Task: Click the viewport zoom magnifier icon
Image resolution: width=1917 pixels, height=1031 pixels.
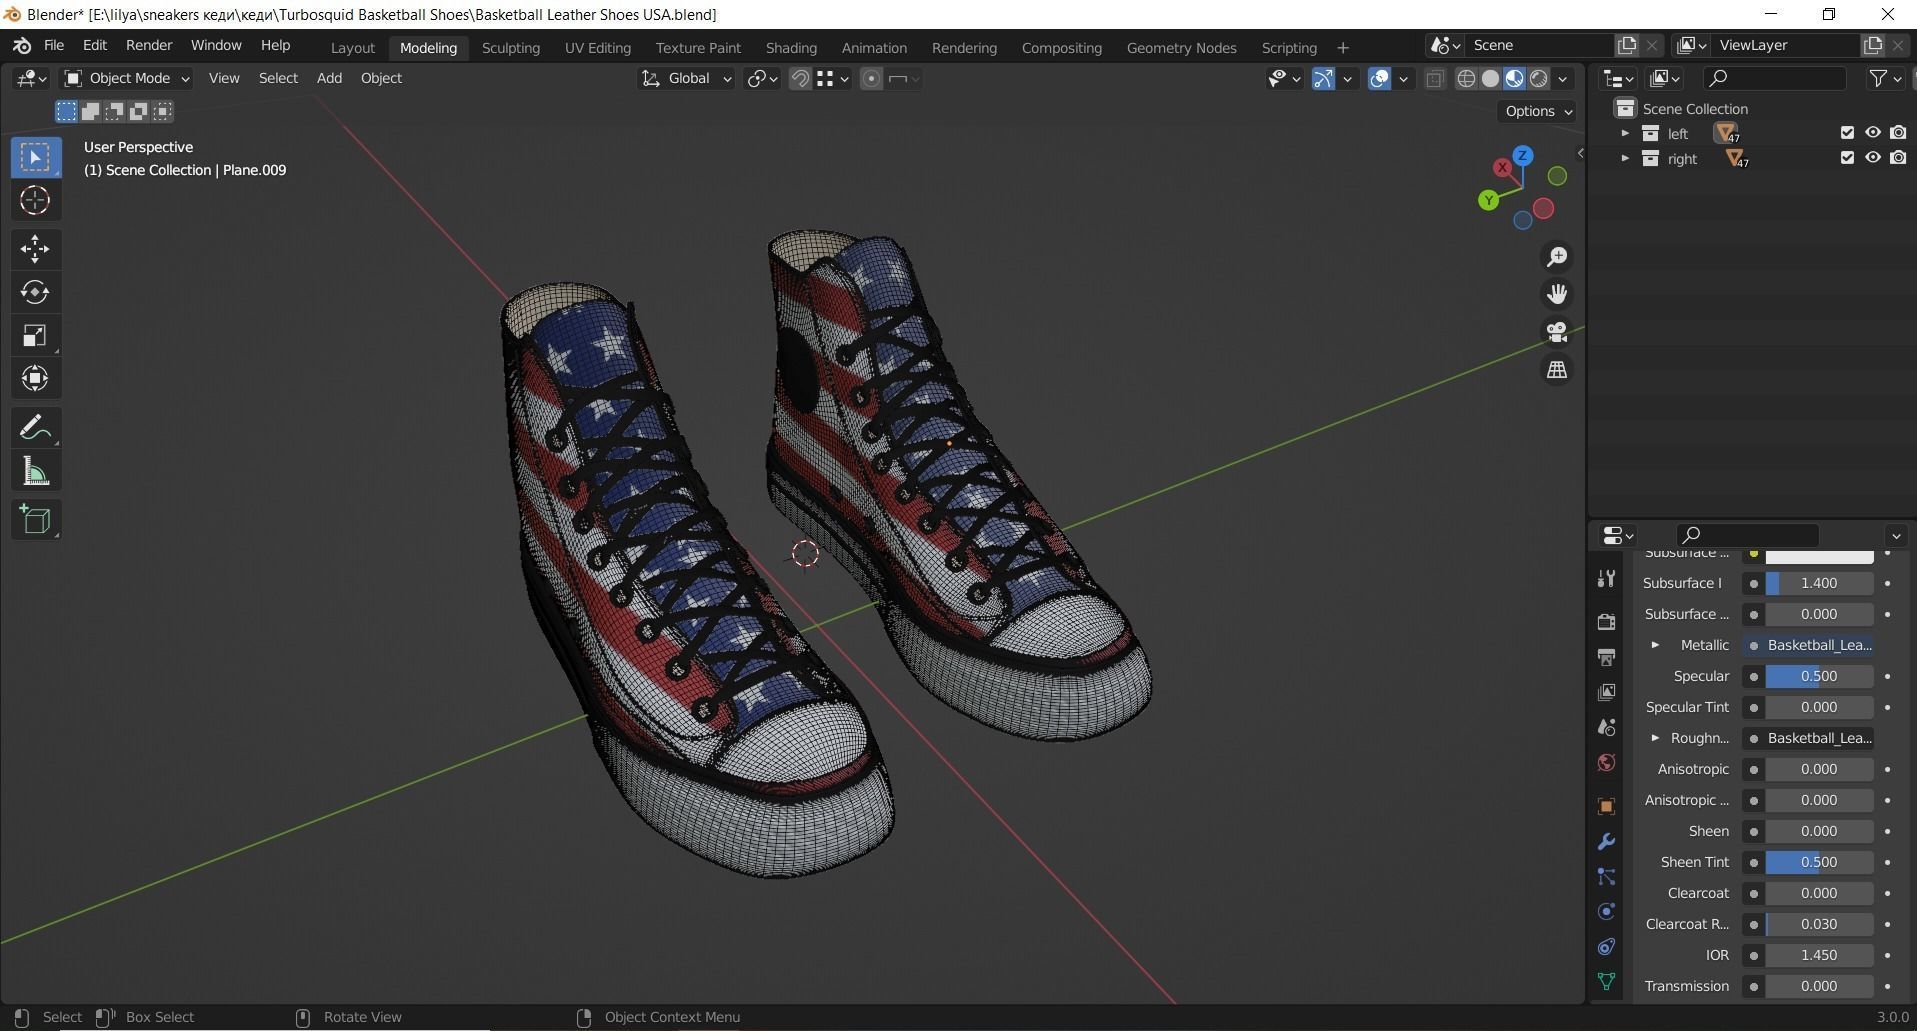Action: 1557,257
